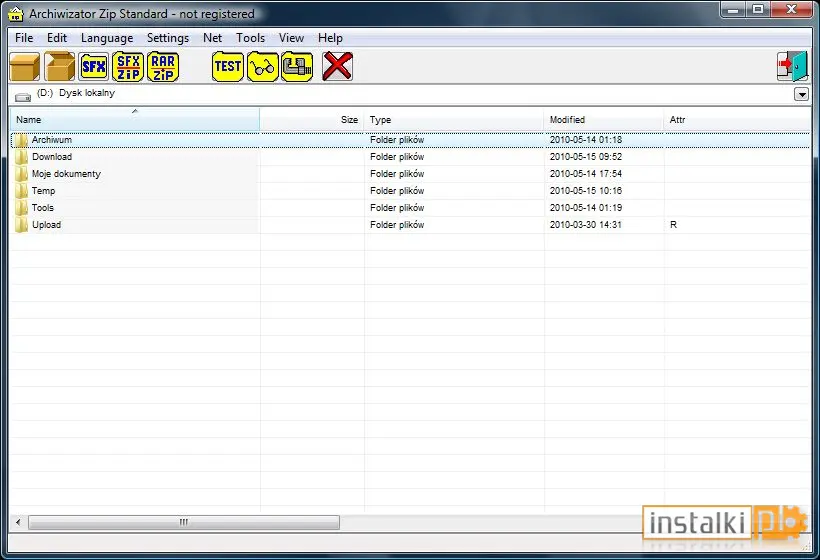Select the Archiwum row name
This screenshot has height=560, width=820.
pyautogui.click(x=52, y=140)
